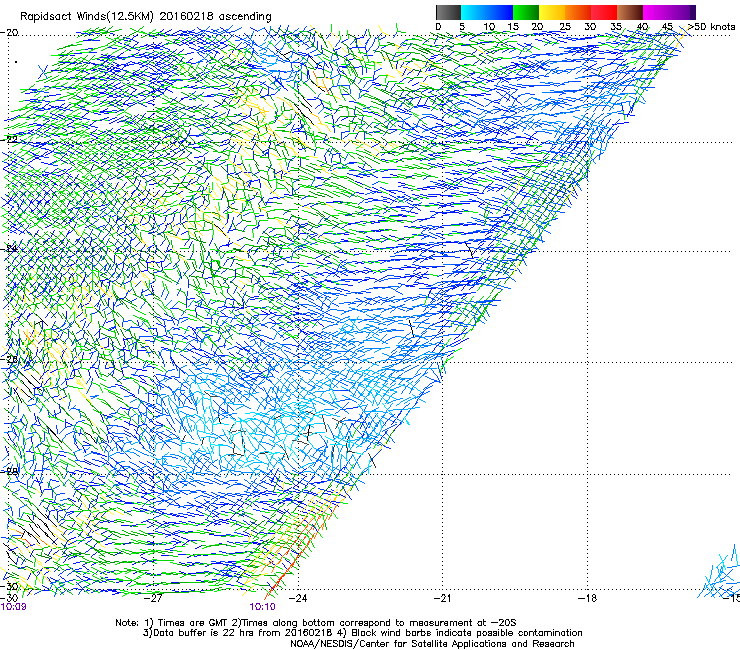Select the '-28' latitude label on the left axis
This screenshot has width=740, height=650.
pos(9,471)
